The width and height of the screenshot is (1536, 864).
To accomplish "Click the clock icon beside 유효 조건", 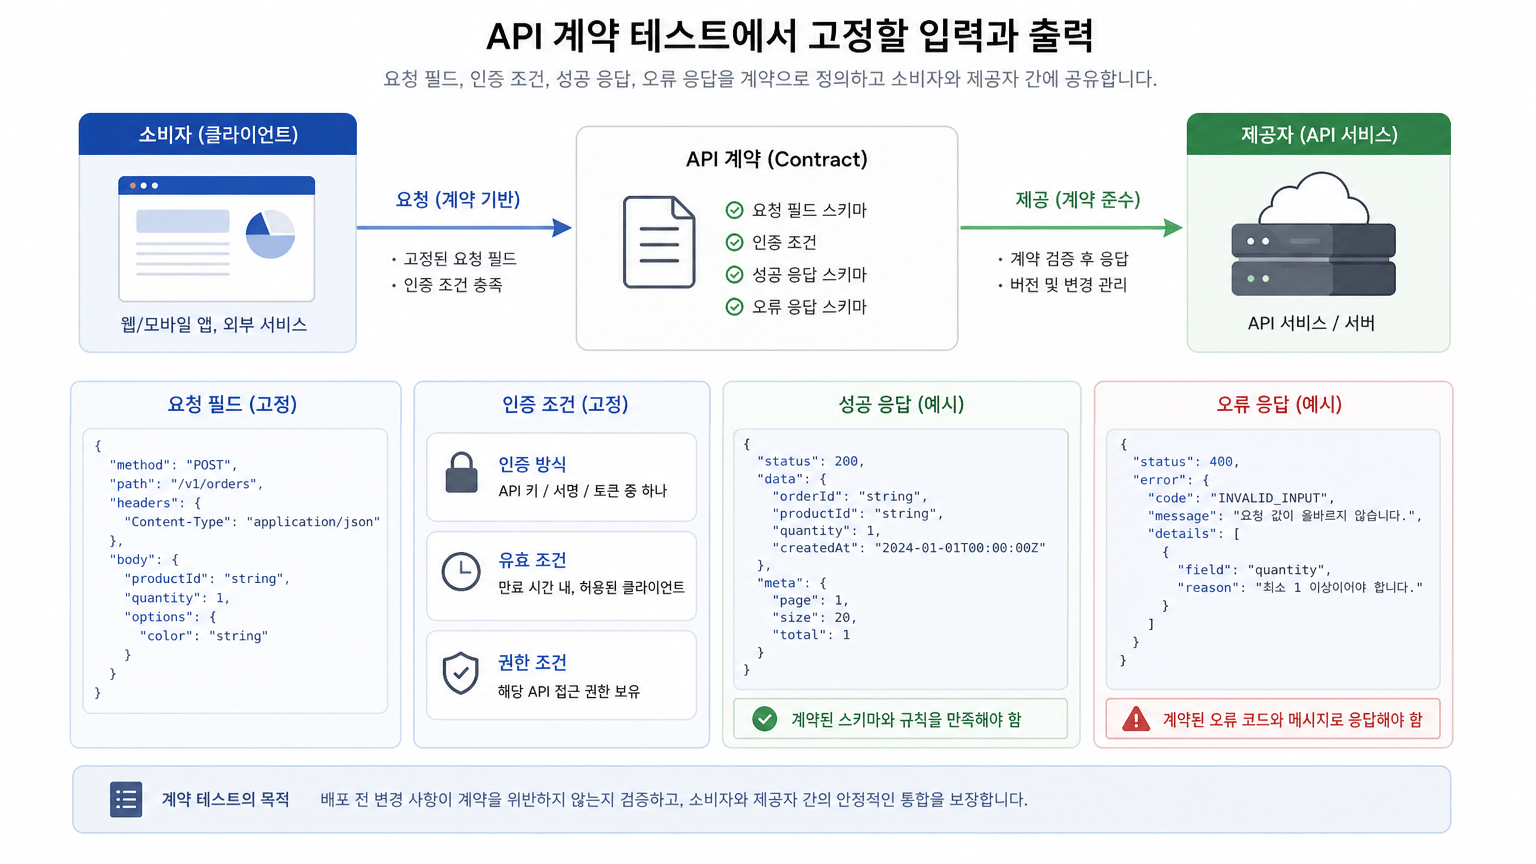I will (461, 571).
